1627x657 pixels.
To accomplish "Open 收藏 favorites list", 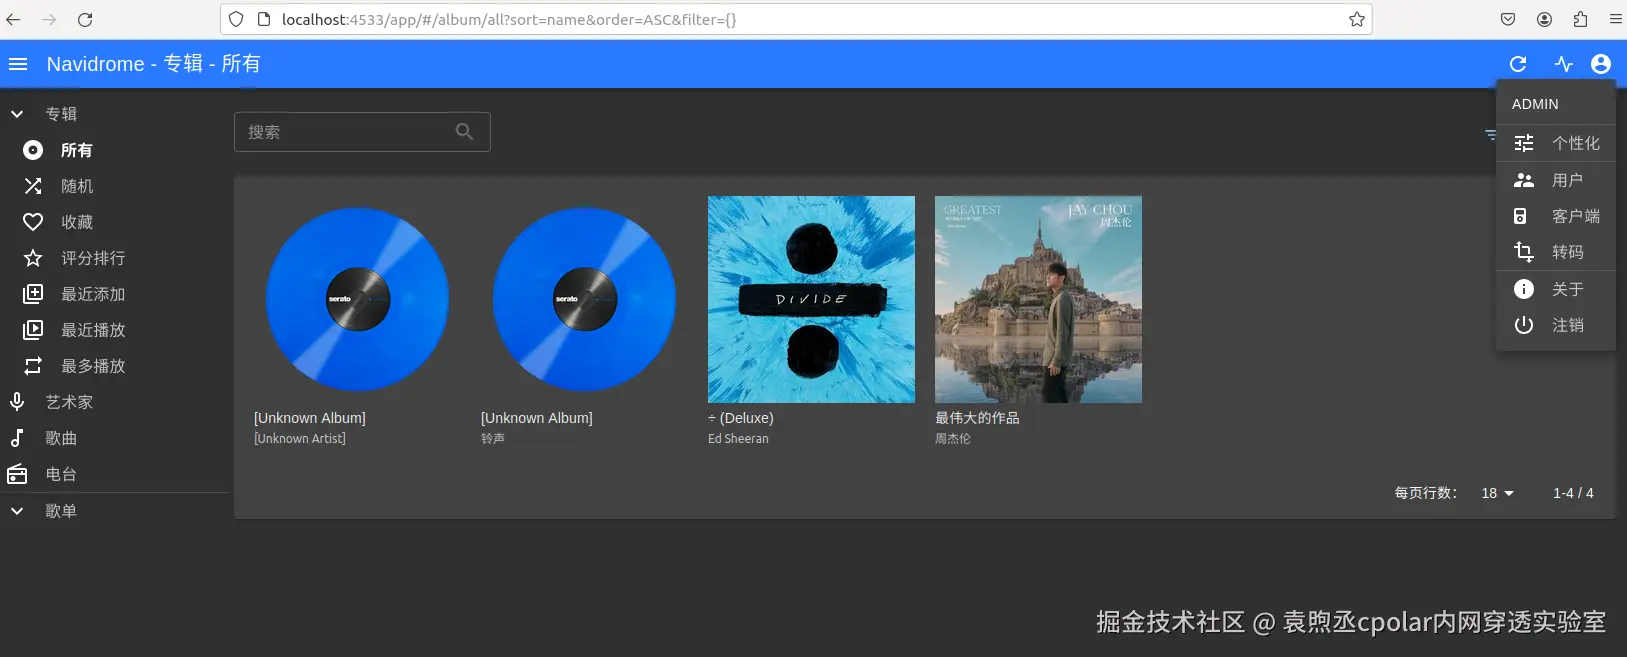I will [115, 222].
